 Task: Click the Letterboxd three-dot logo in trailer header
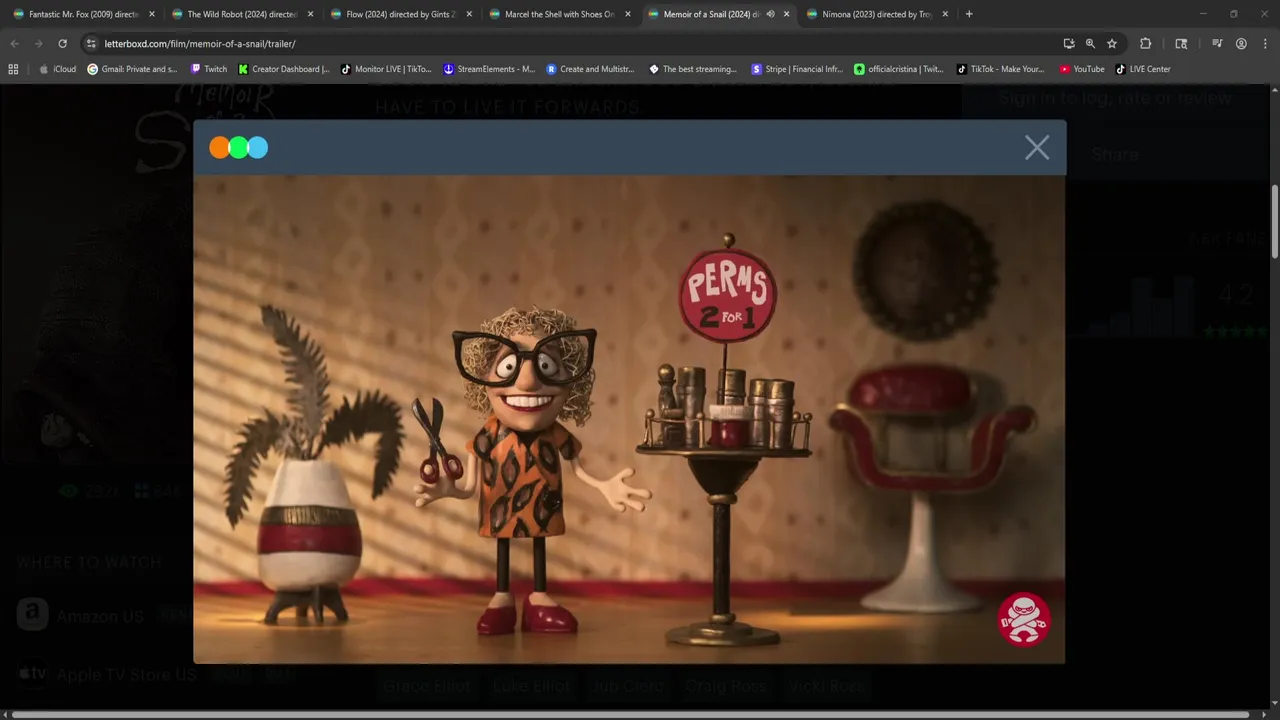[x=238, y=148]
